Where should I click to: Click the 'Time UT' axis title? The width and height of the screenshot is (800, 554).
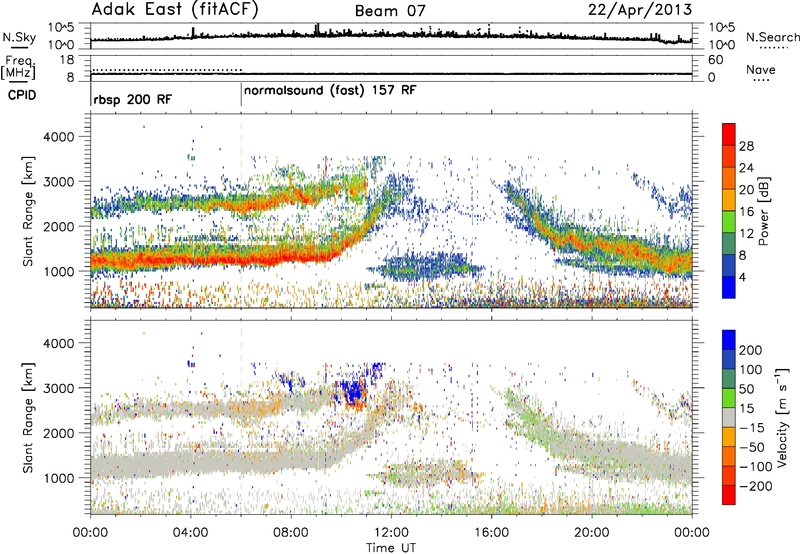(x=391, y=548)
